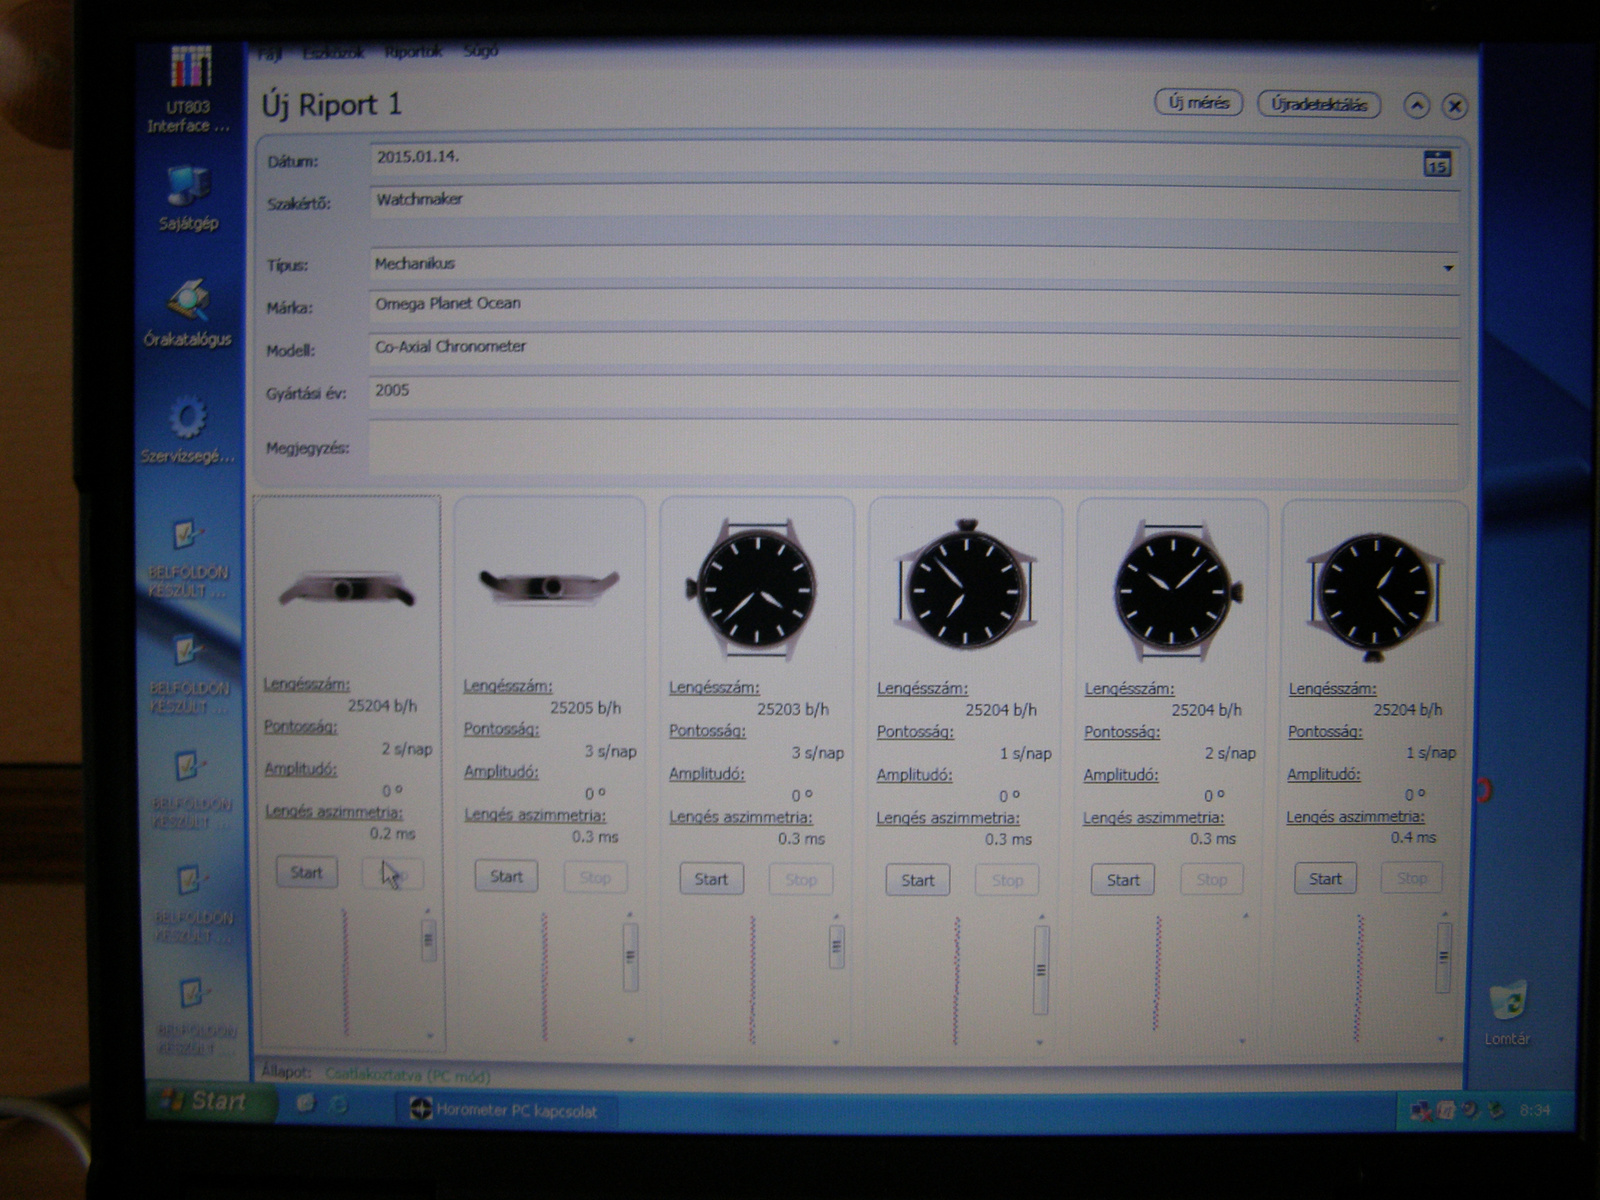Start measurement in the crown-up watch panel
Viewport: 1600px width, 1200px height.
point(917,880)
